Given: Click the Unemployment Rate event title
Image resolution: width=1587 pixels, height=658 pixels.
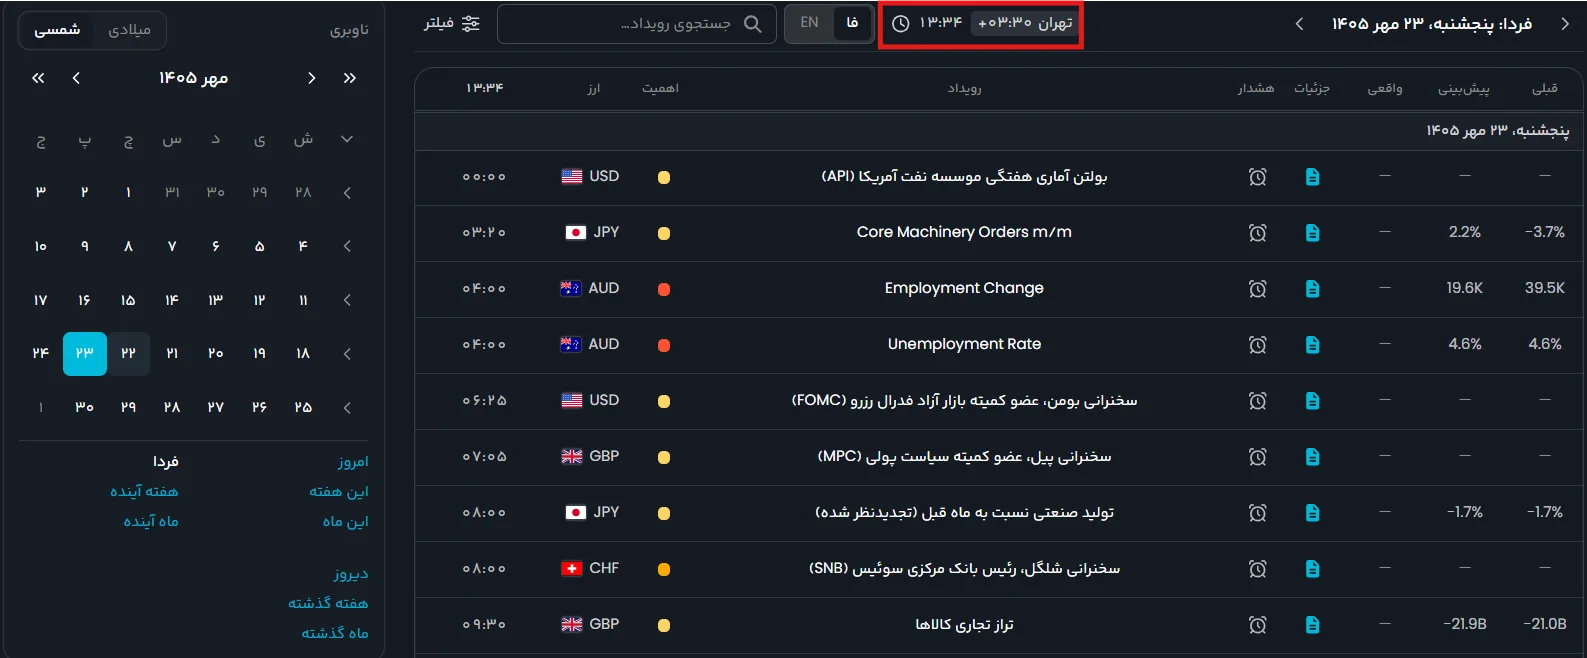Looking at the screenshot, I should pyautogui.click(x=964, y=344).
